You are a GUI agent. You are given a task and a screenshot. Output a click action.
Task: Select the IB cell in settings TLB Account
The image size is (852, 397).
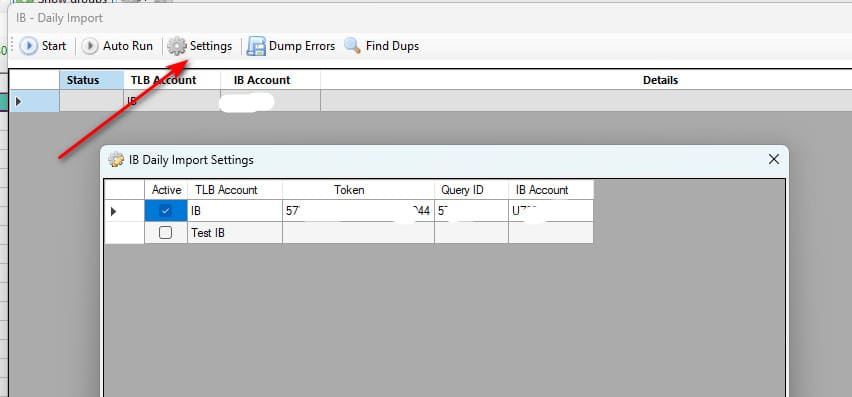click(x=235, y=211)
